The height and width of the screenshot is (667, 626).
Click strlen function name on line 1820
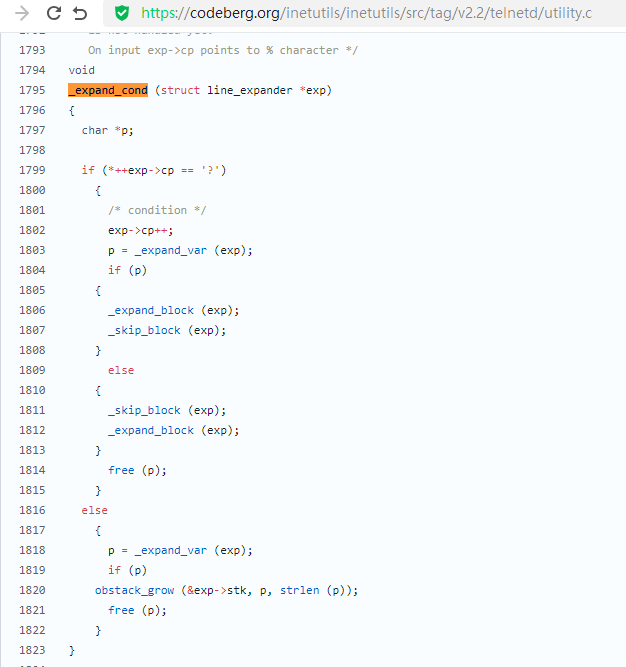[x=299, y=590]
